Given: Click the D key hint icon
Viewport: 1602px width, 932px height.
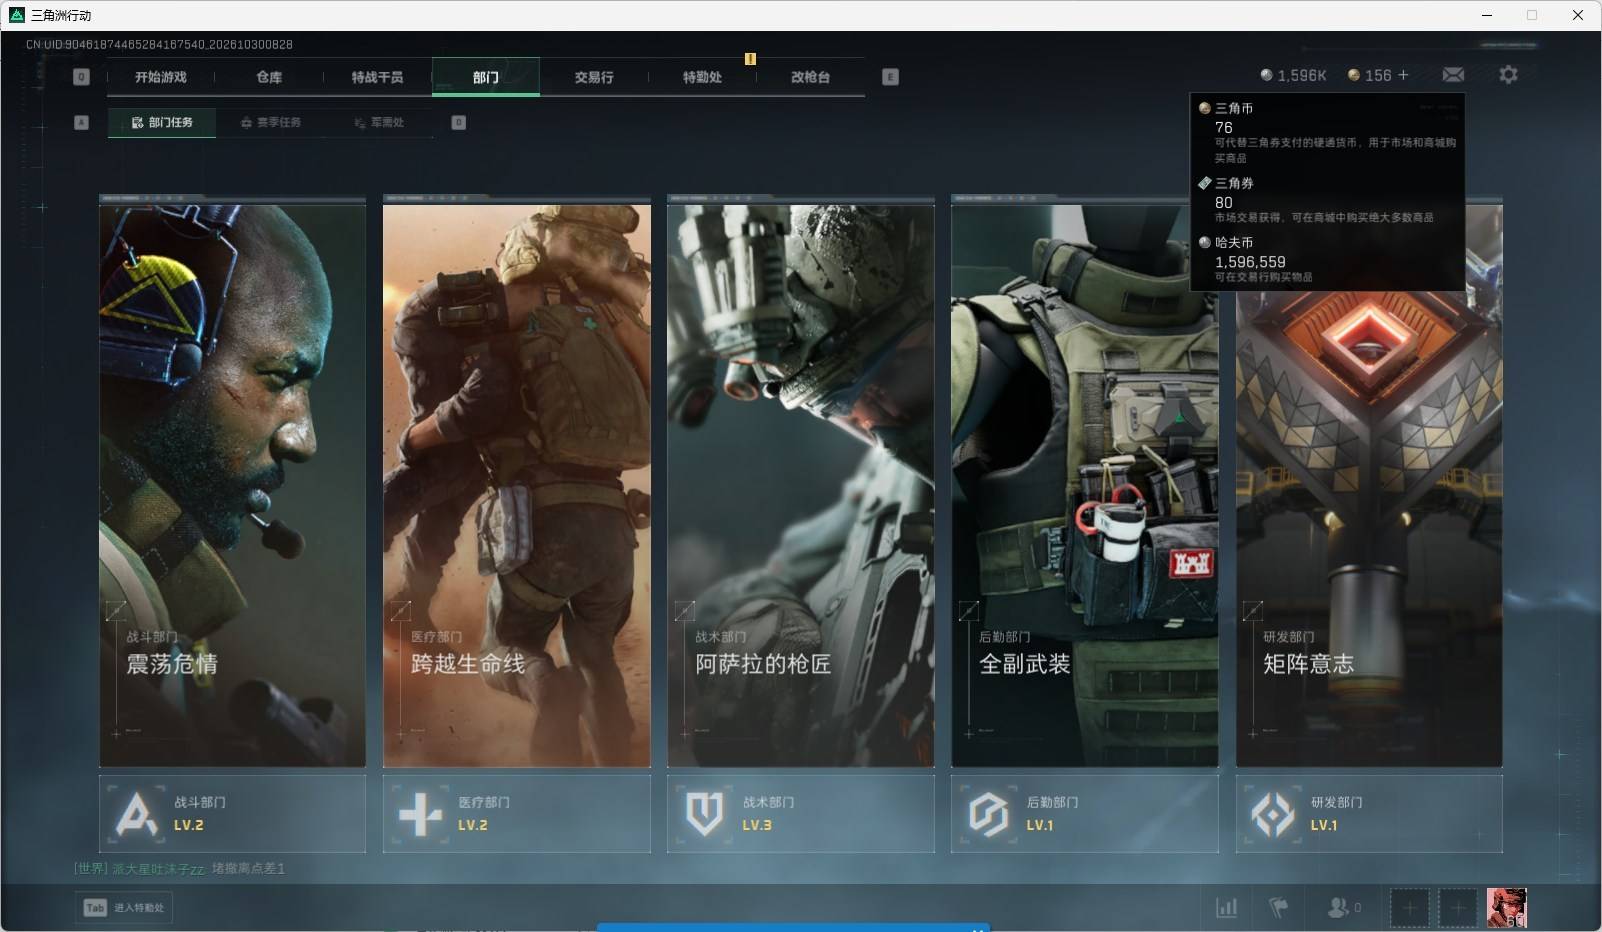Looking at the screenshot, I should click(x=458, y=122).
